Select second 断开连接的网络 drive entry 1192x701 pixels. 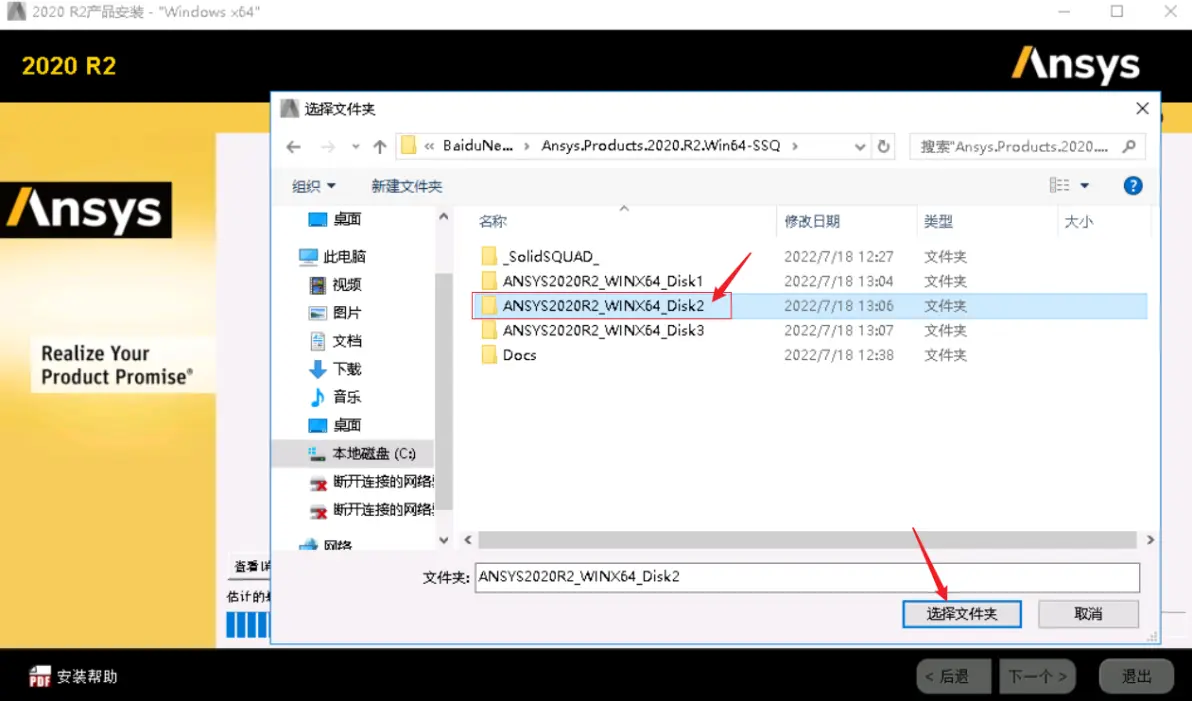pos(371,509)
